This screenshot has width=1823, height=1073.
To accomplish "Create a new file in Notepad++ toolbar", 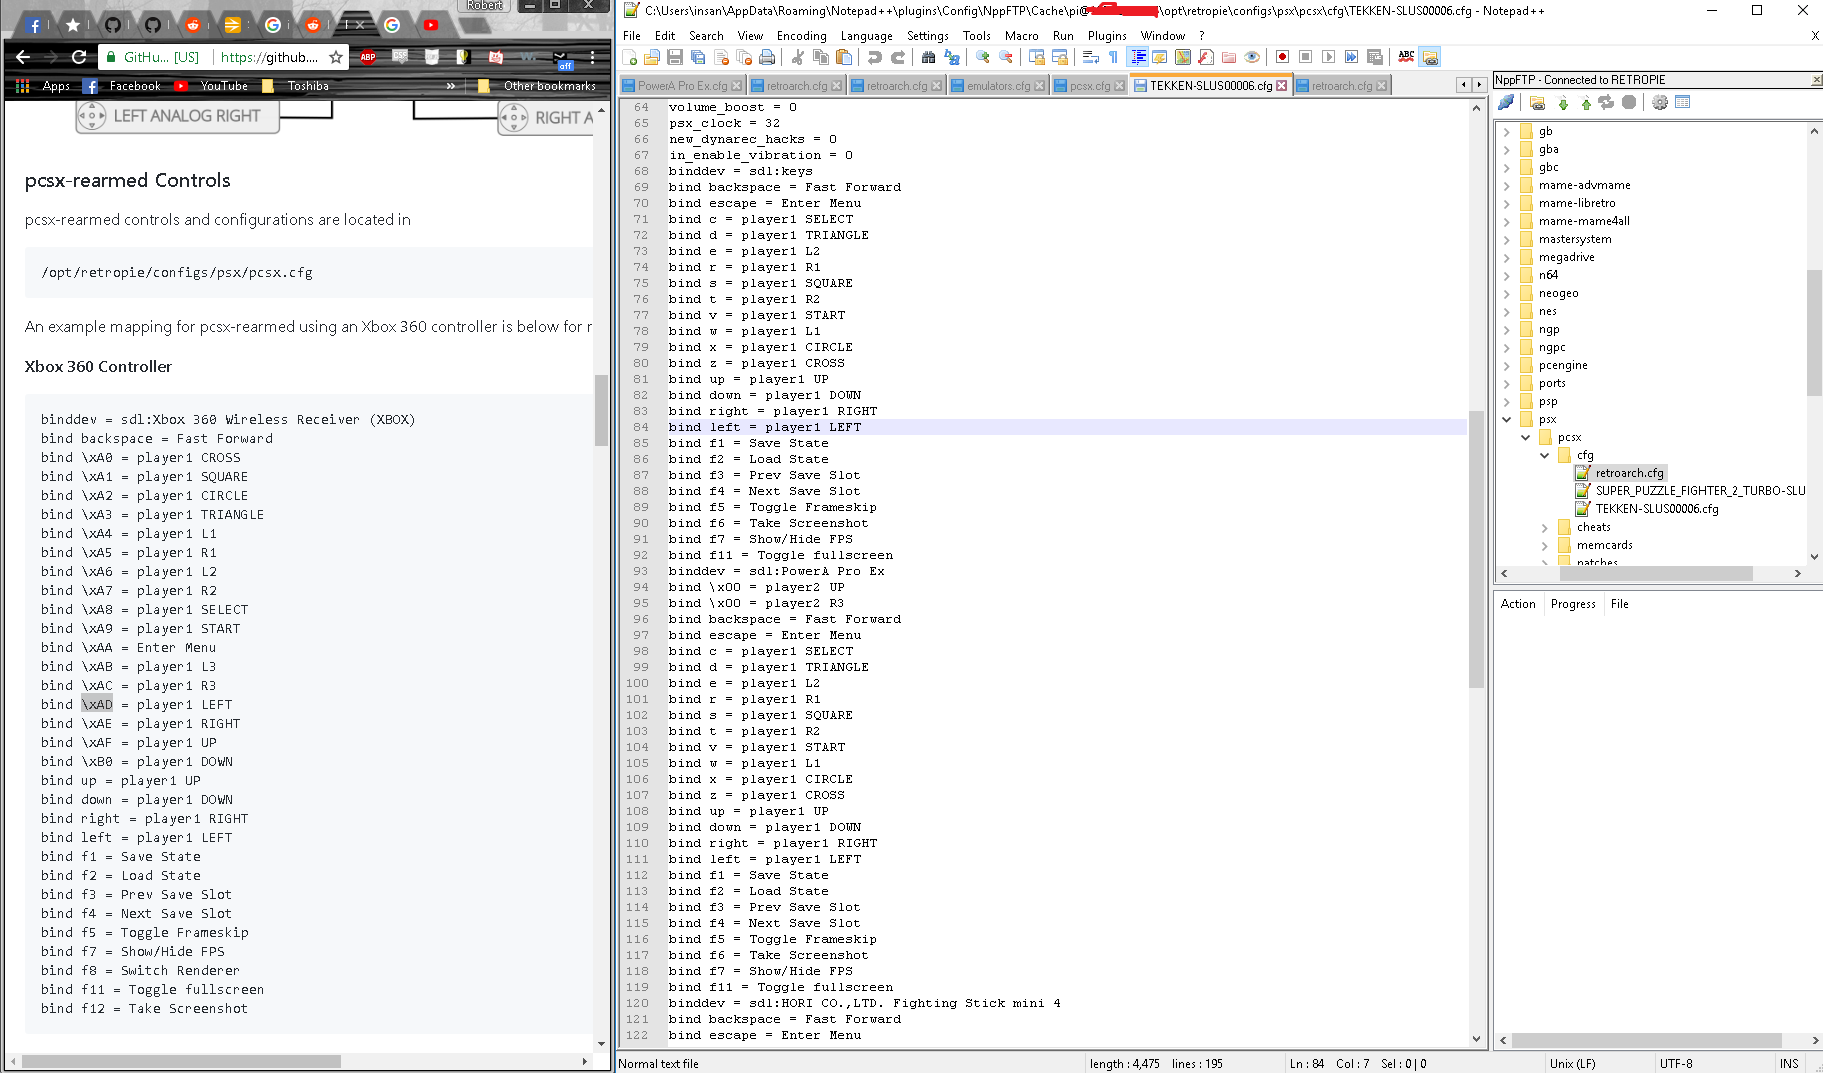I will coord(630,57).
